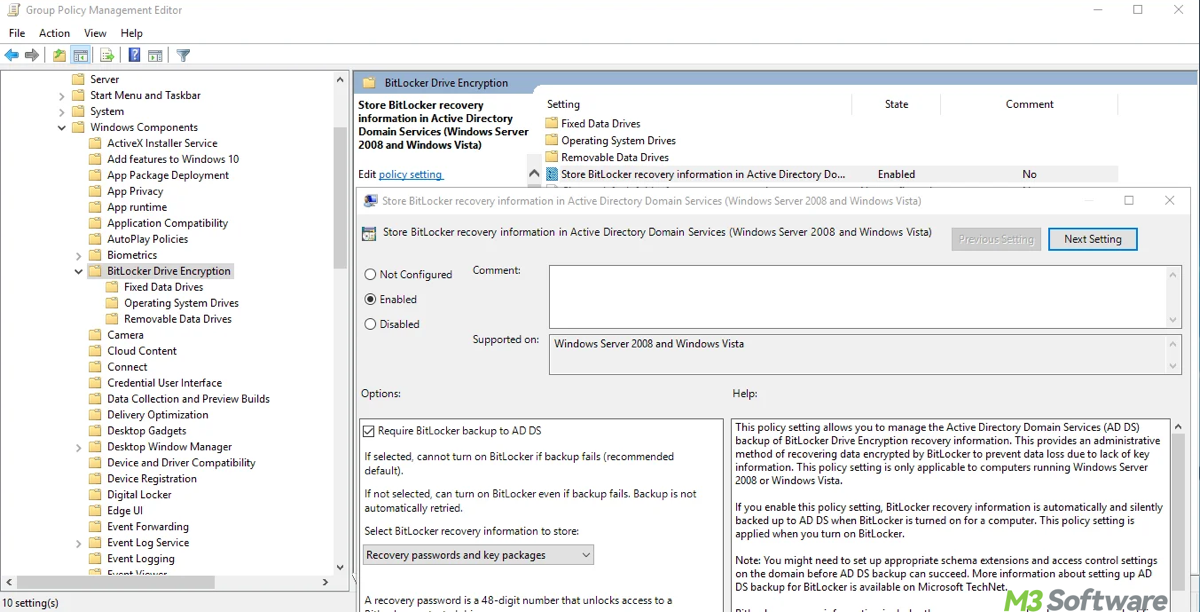The height and width of the screenshot is (612, 1200).
Task: Click folder icon beside Removable Data Drives setting
Action: [x=552, y=157]
